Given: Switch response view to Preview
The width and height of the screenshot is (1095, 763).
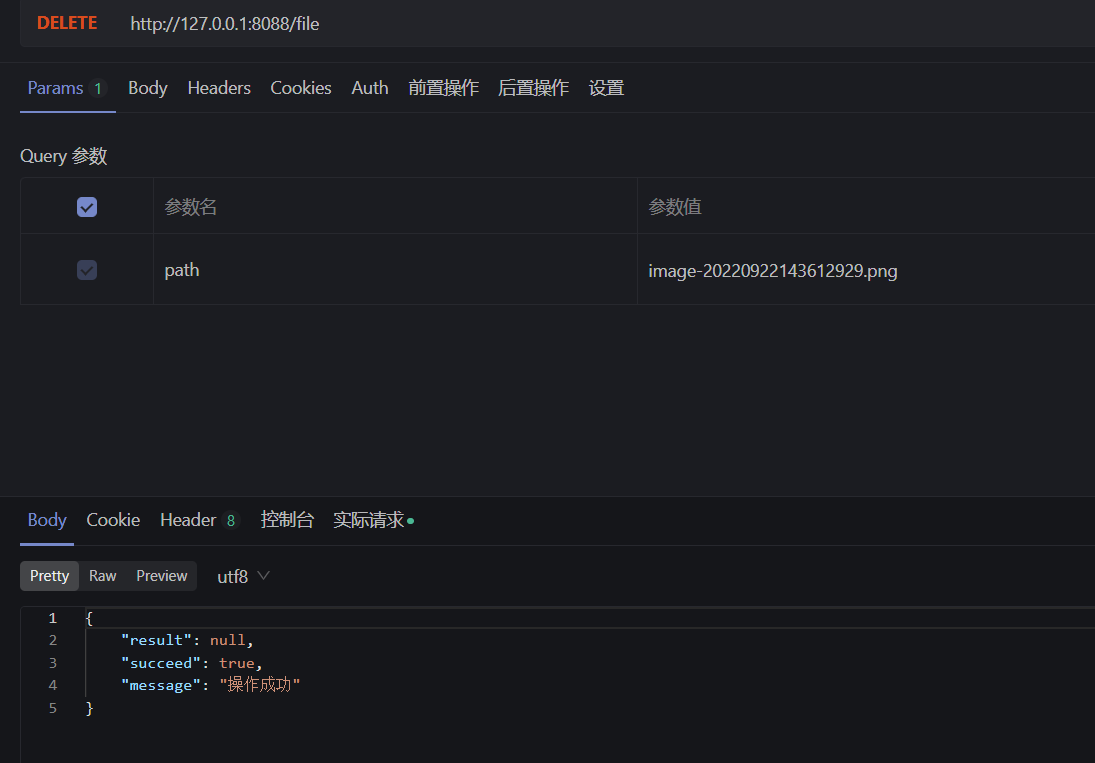Looking at the screenshot, I should [161, 576].
